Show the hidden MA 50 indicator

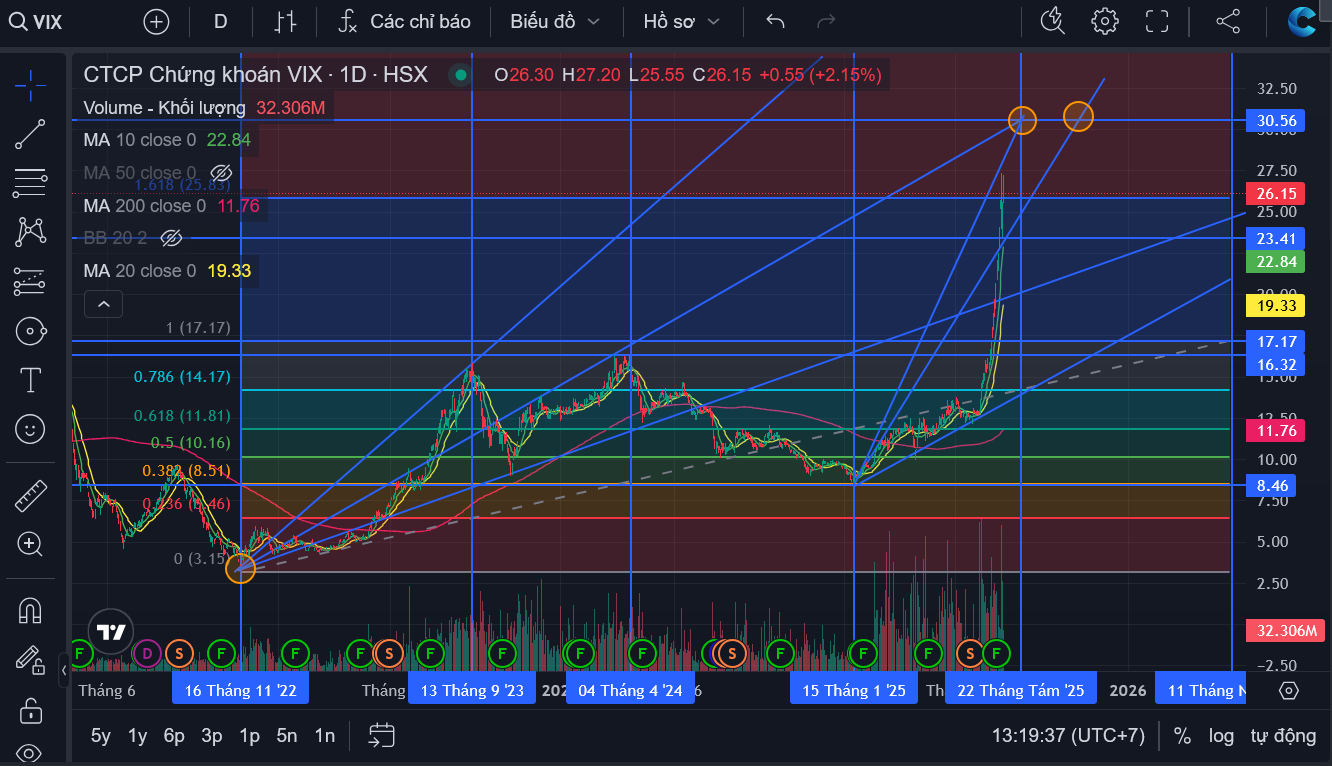pos(222,173)
